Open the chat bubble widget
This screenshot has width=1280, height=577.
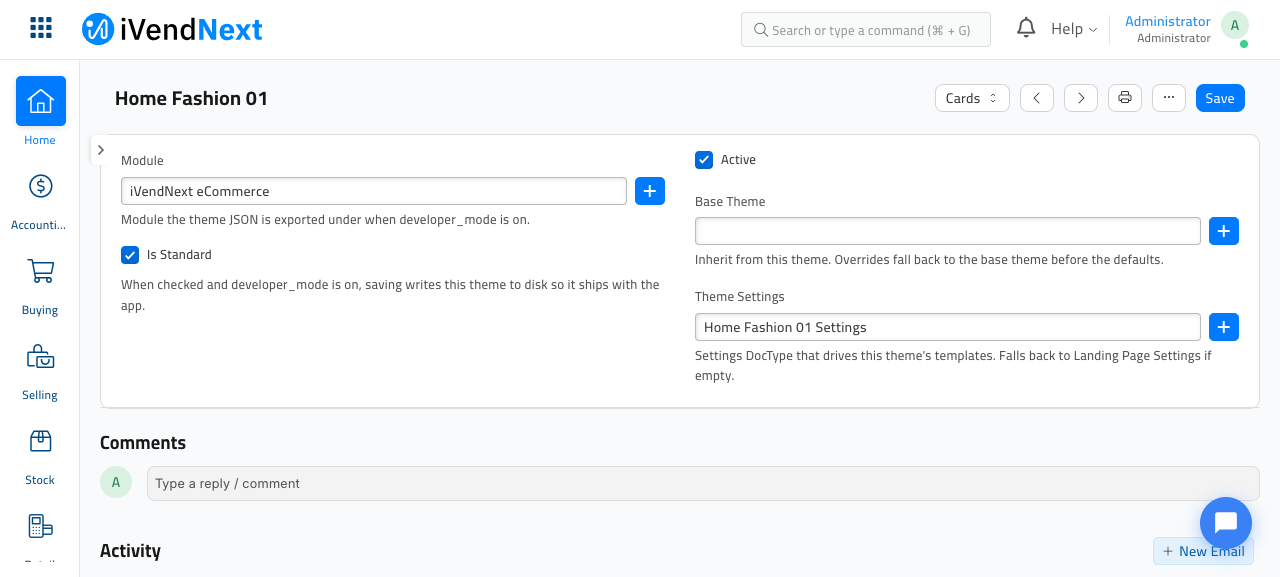click(x=1226, y=523)
